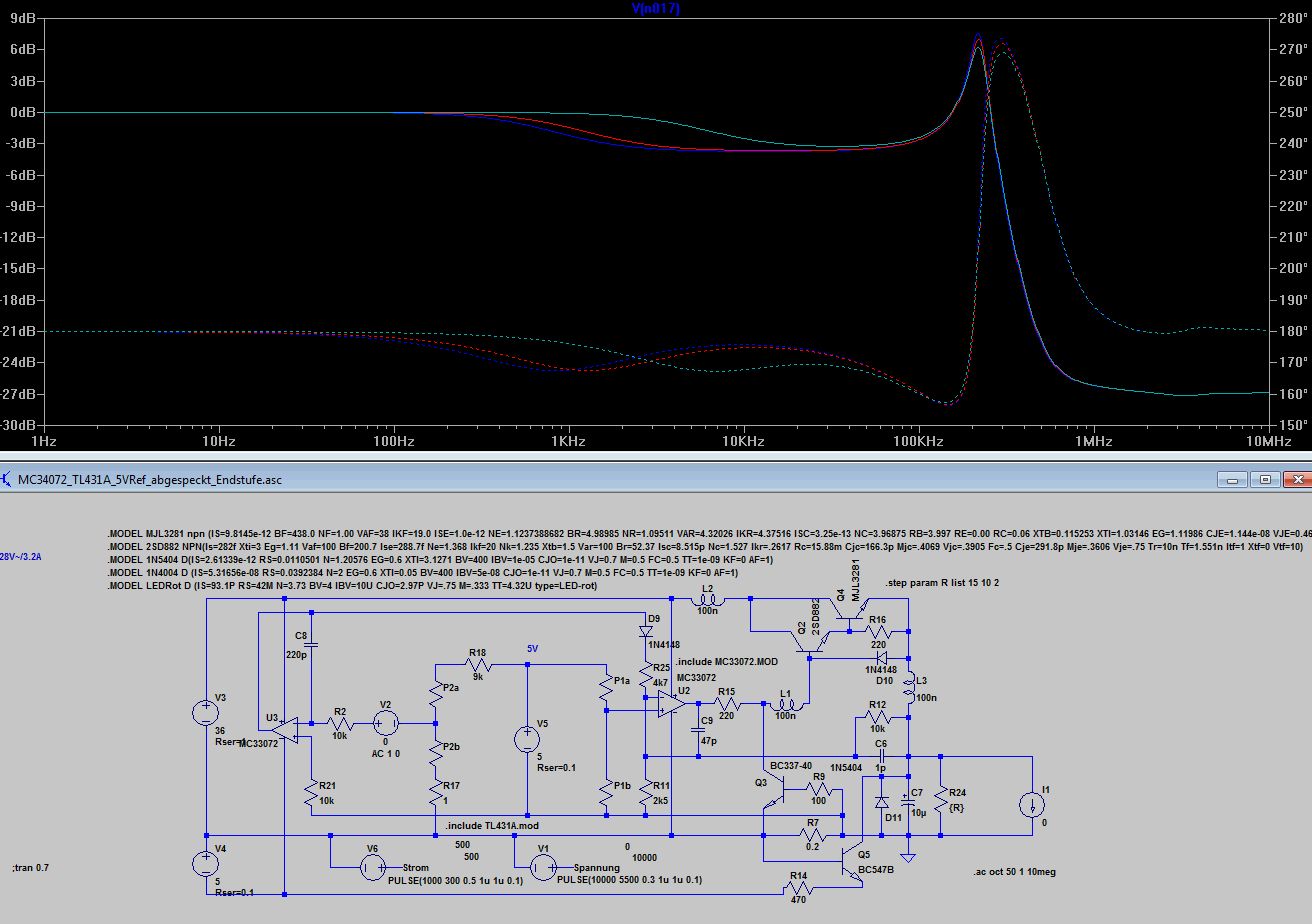Click the .include TL431A.mod directive
Image resolution: width=1312 pixels, height=924 pixels.
tap(492, 826)
